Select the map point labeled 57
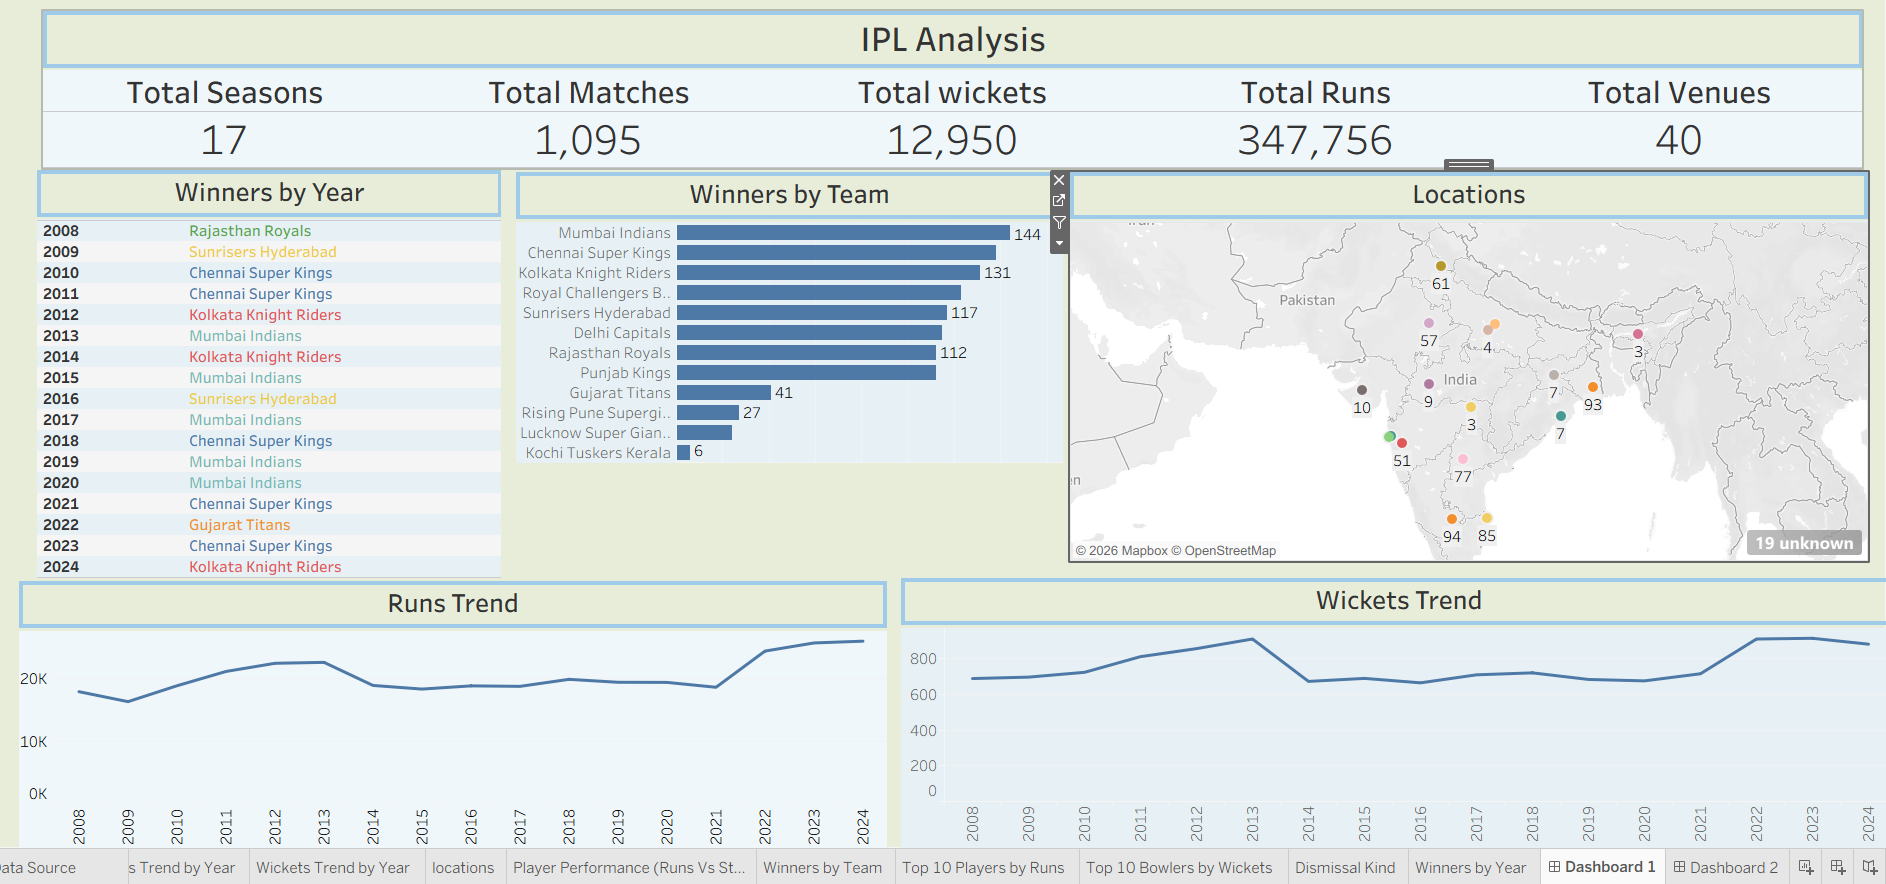Screen dimensions: 1886x884 click(x=1429, y=323)
